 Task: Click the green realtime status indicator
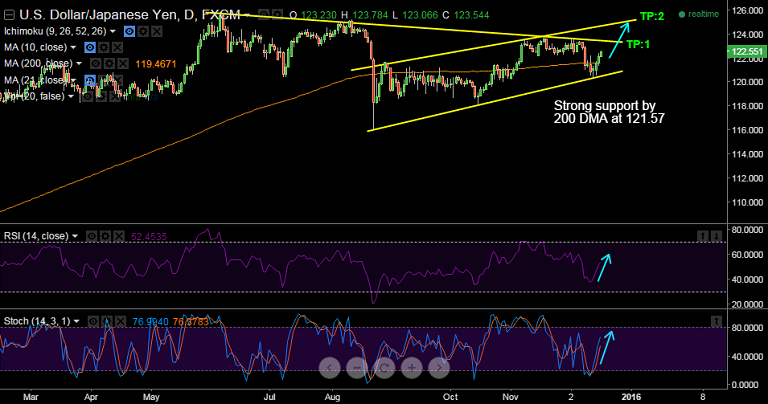pyautogui.click(x=698, y=14)
